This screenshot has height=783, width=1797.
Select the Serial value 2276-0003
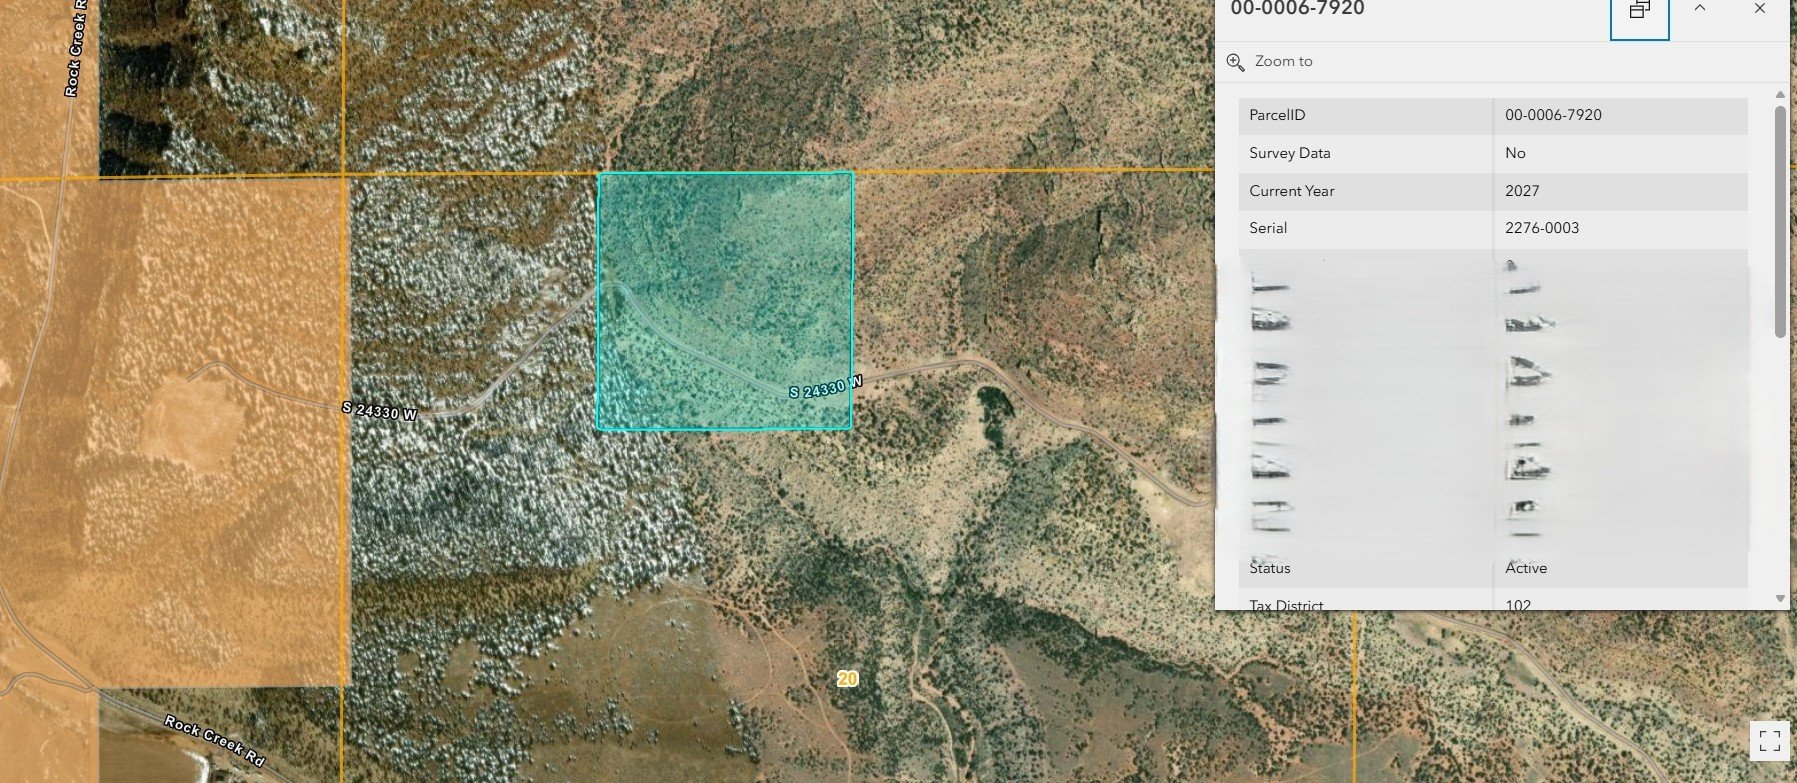click(x=1542, y=228)
